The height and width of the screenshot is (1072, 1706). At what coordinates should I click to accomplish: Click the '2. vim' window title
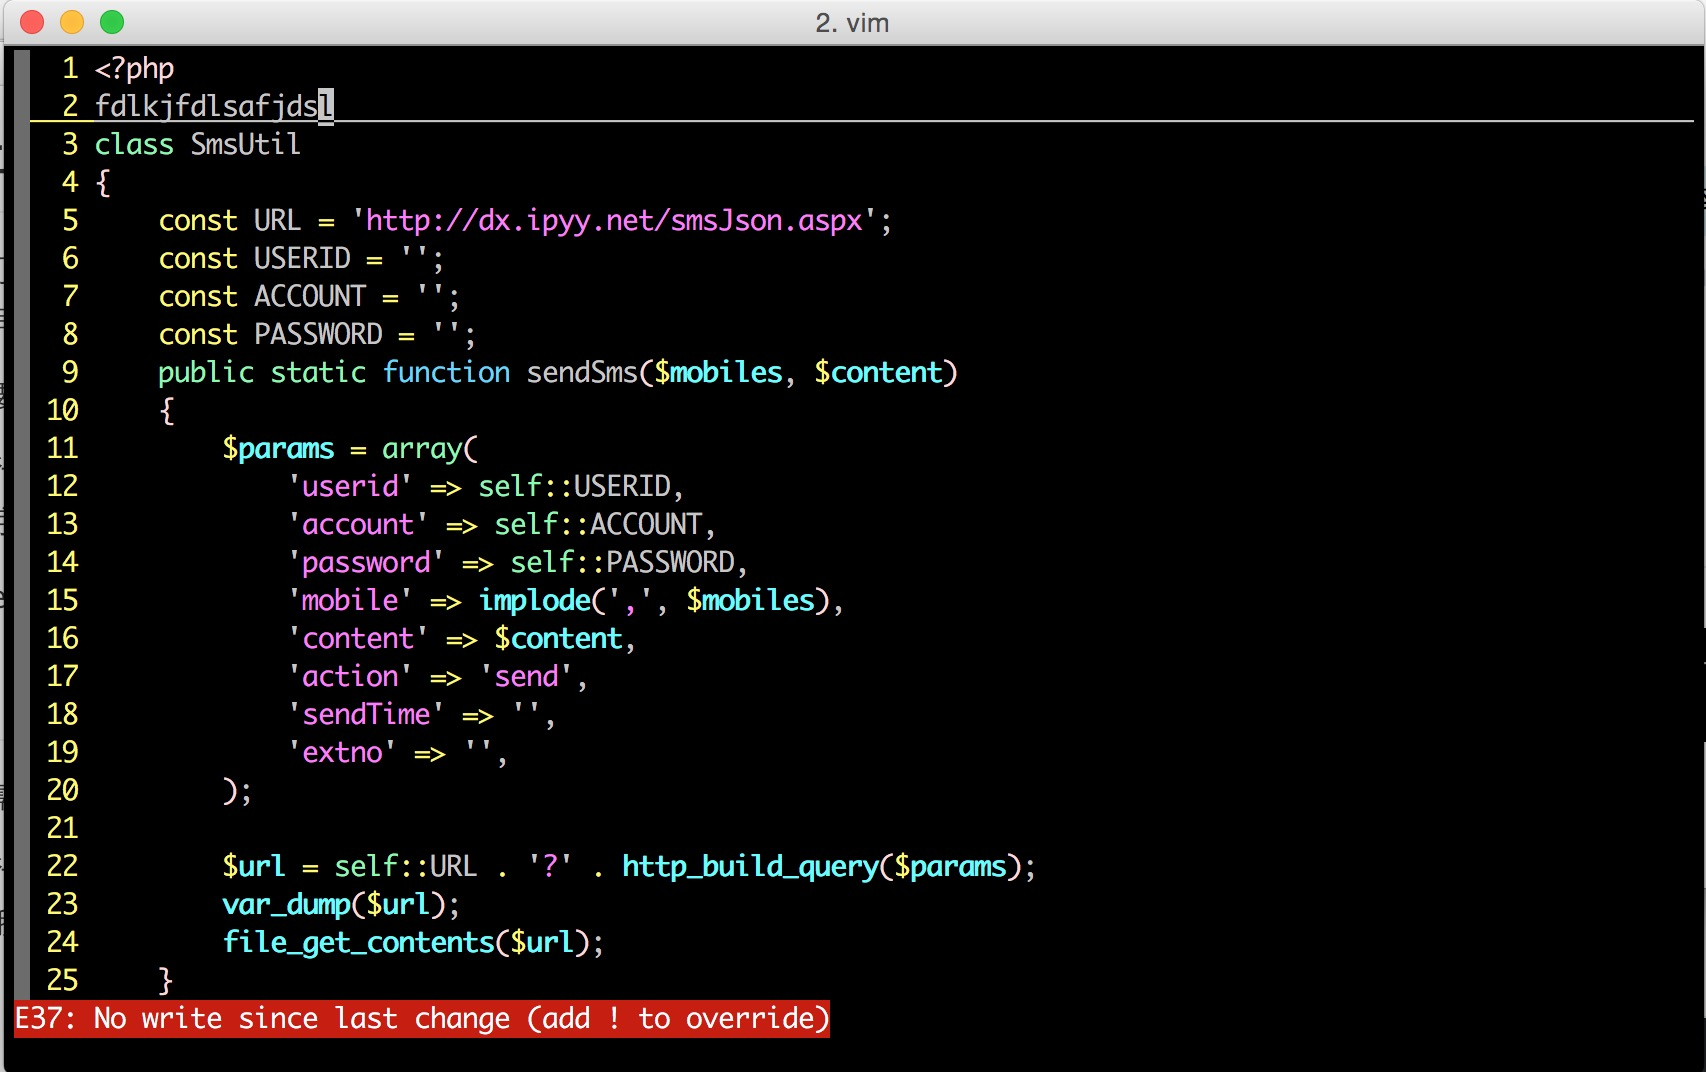point(852,23)
